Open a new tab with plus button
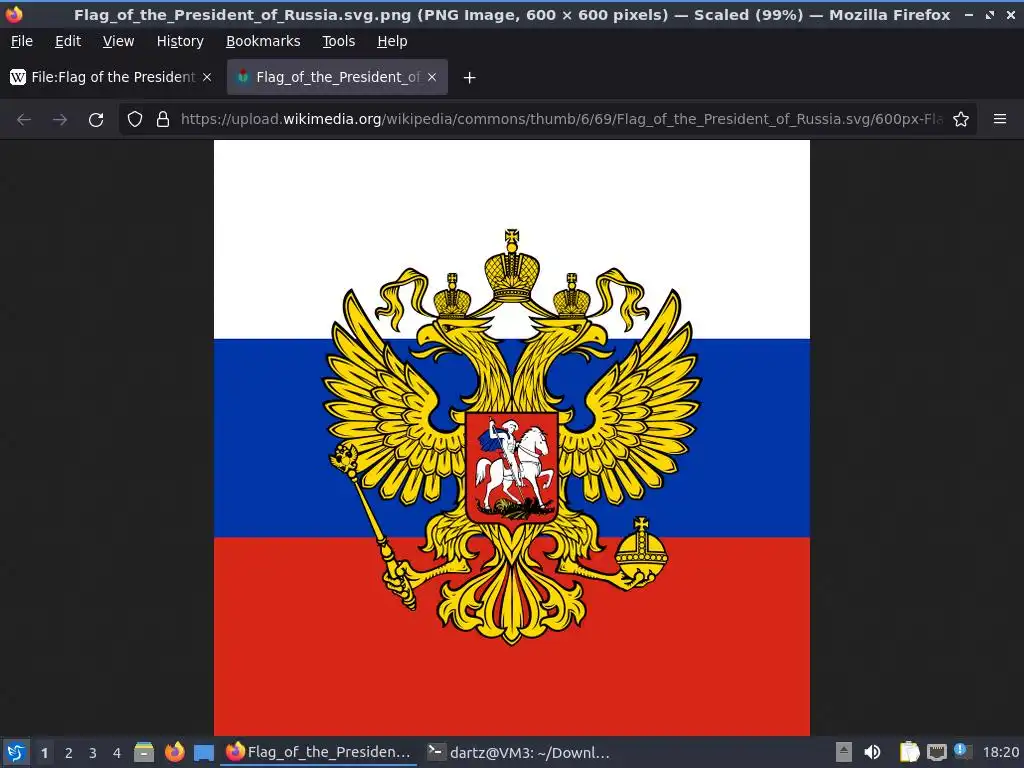Image resolution: width=1024 pixels, height=768 pixels. pos(469,78)
